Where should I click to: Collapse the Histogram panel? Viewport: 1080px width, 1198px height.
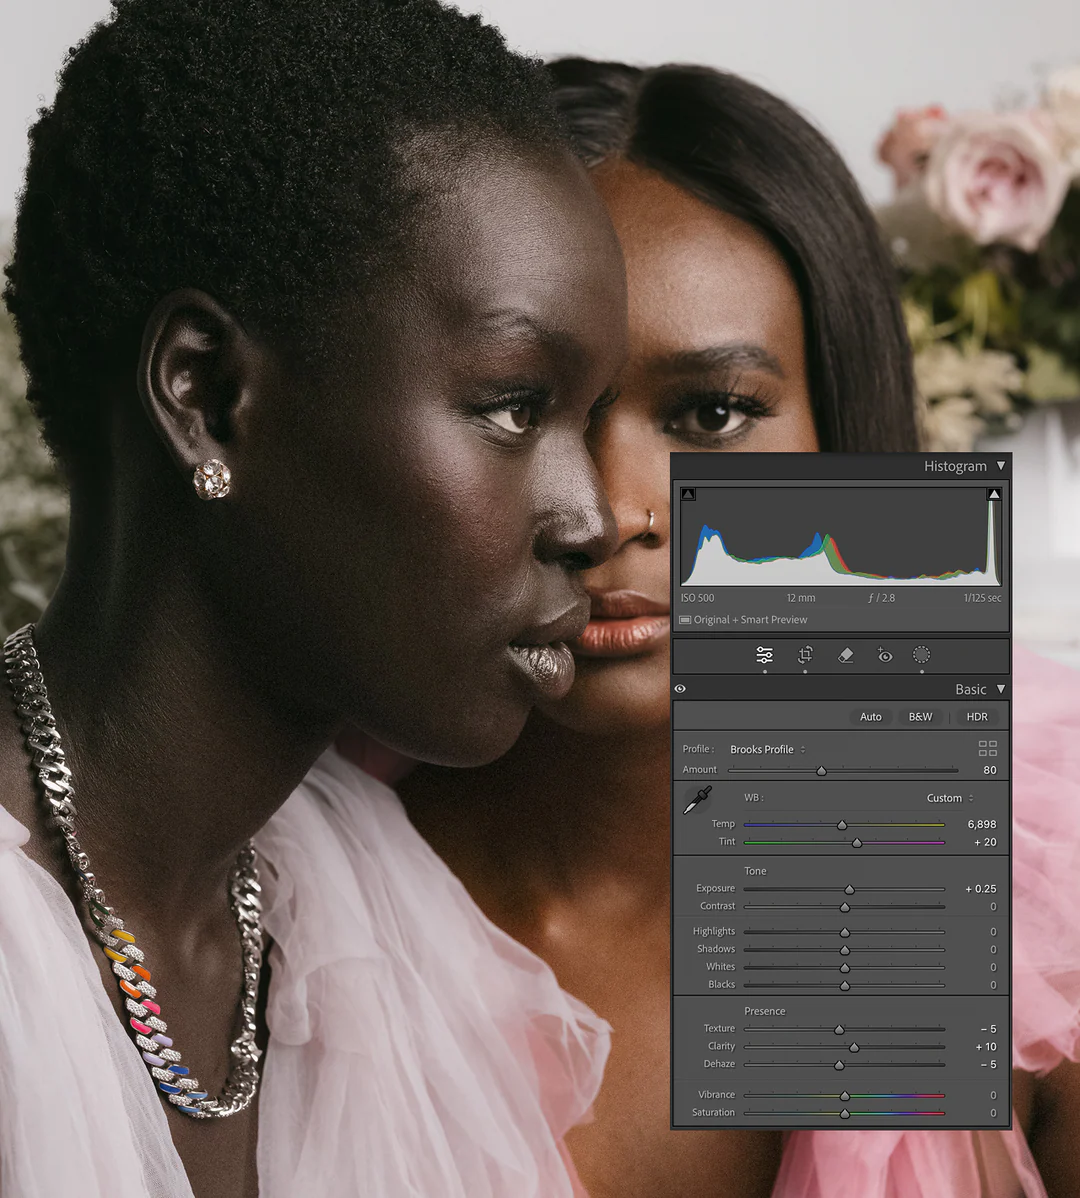(x=1000, y=466)
